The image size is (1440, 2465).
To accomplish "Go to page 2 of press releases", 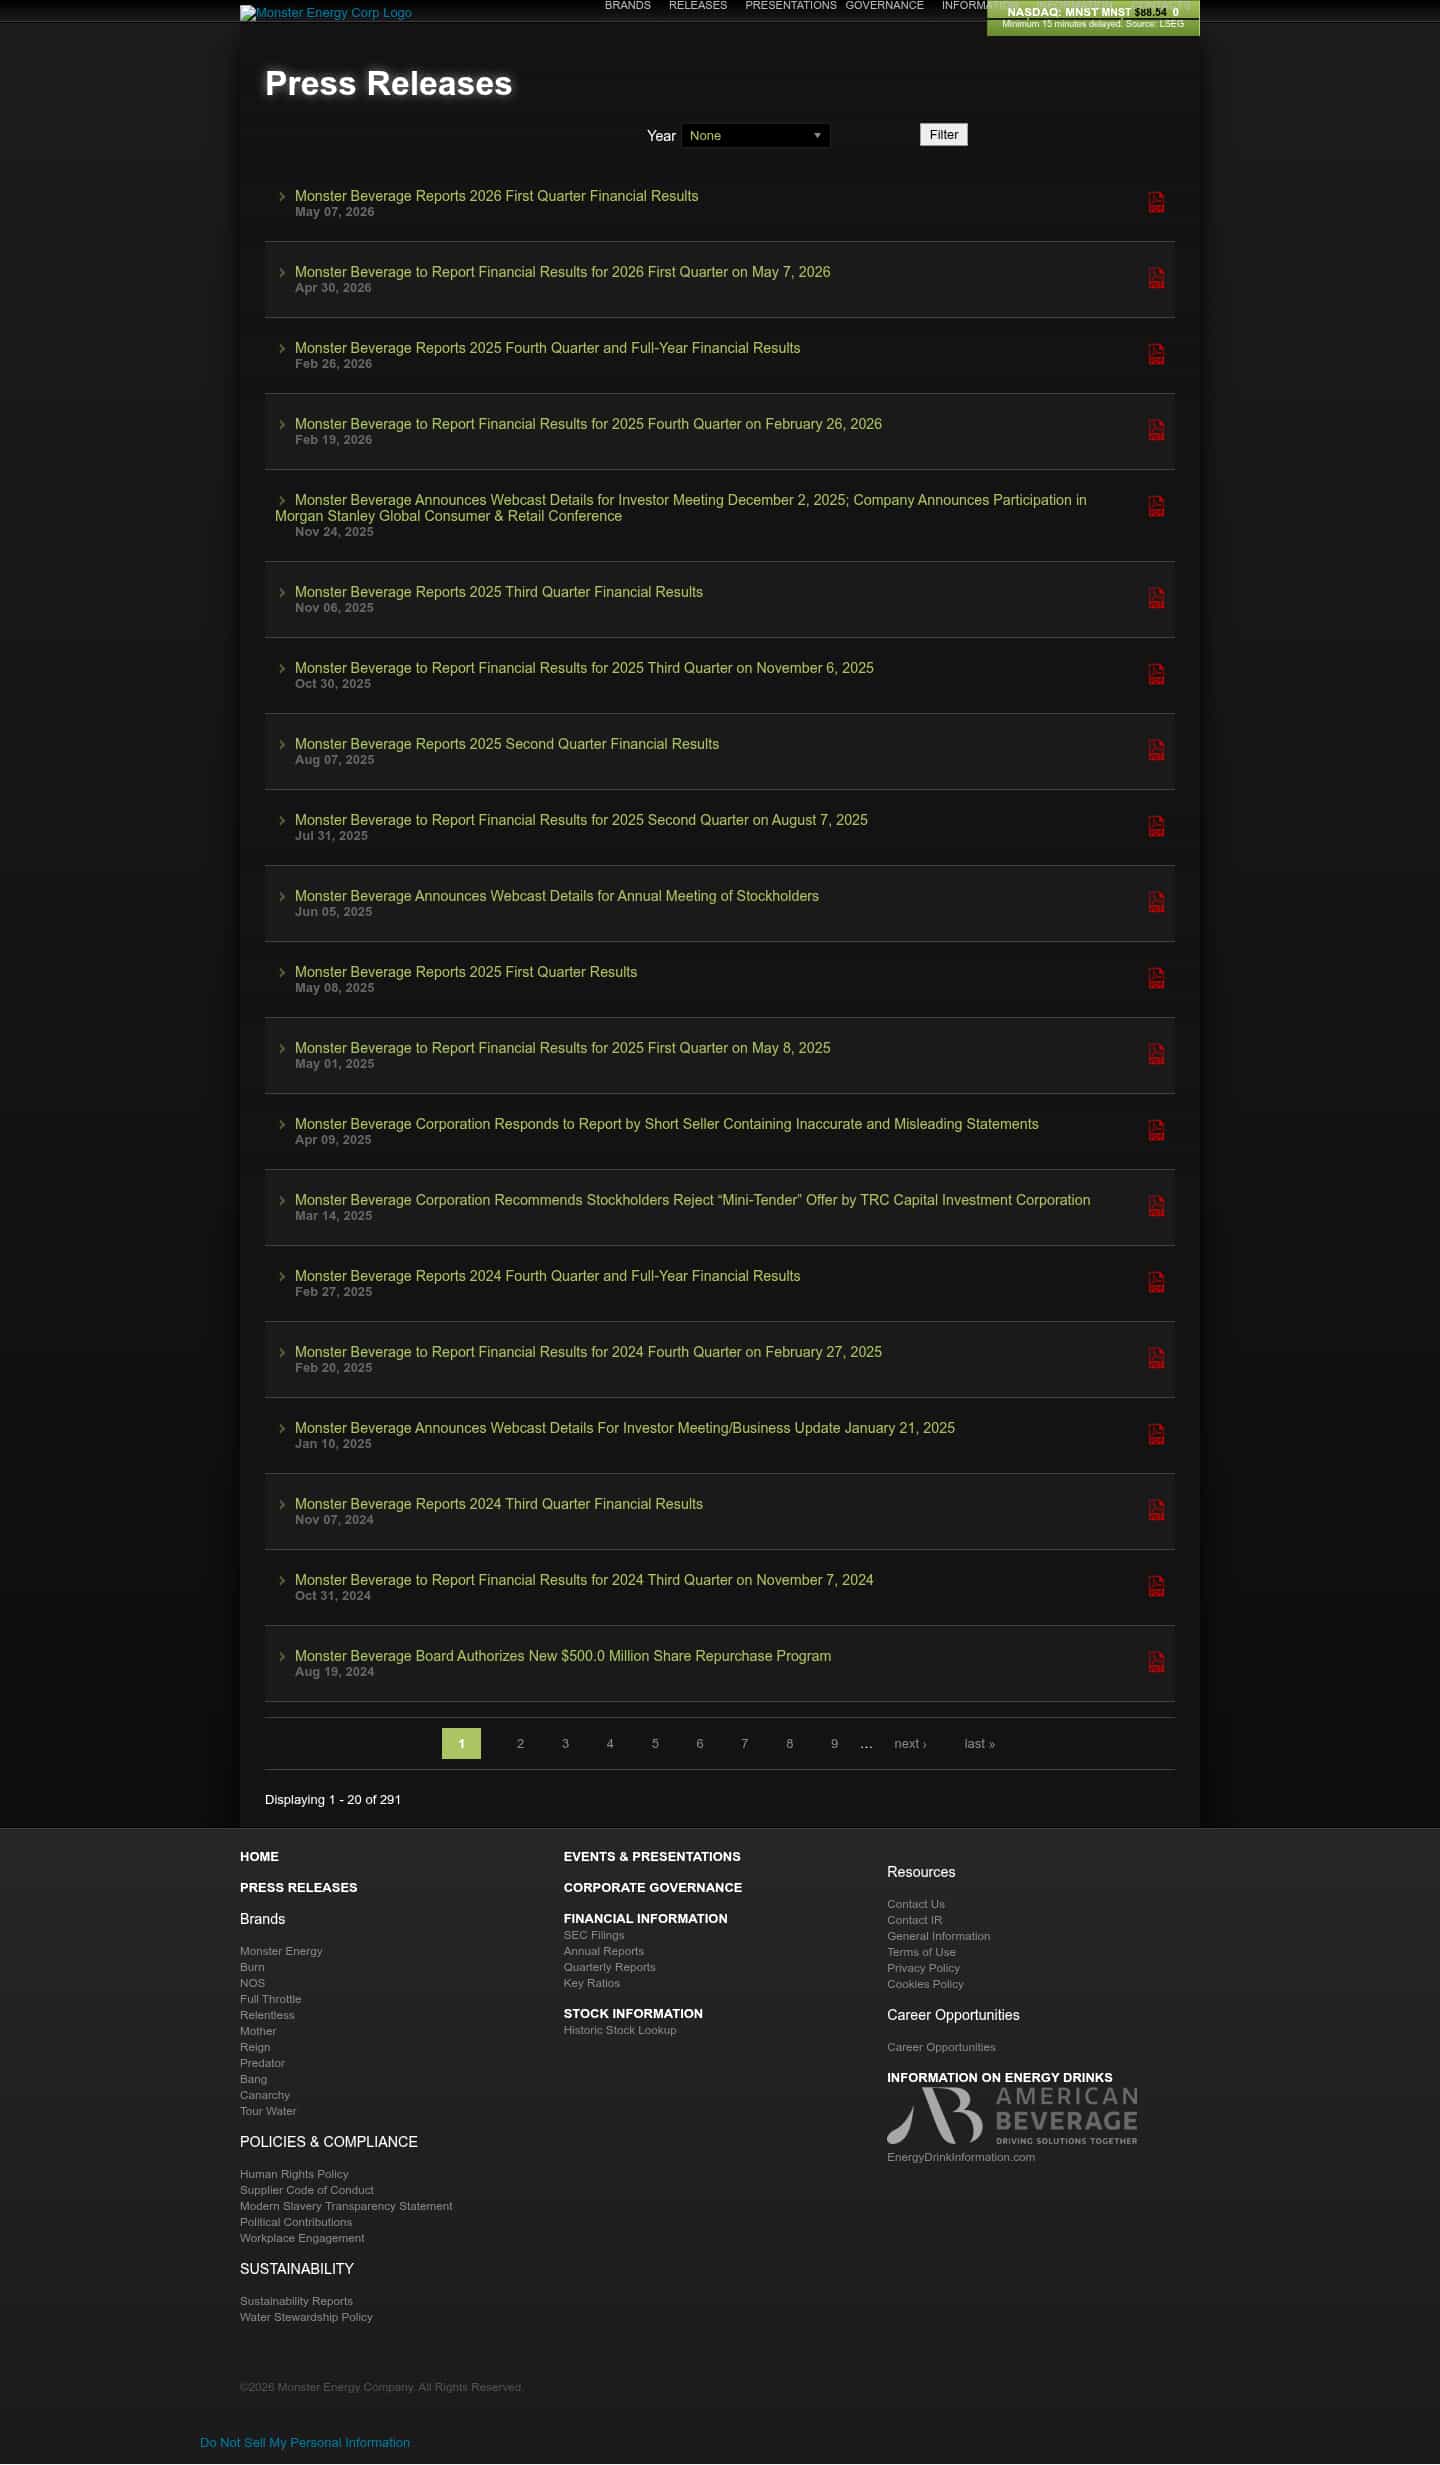I will coord(520,1743).
